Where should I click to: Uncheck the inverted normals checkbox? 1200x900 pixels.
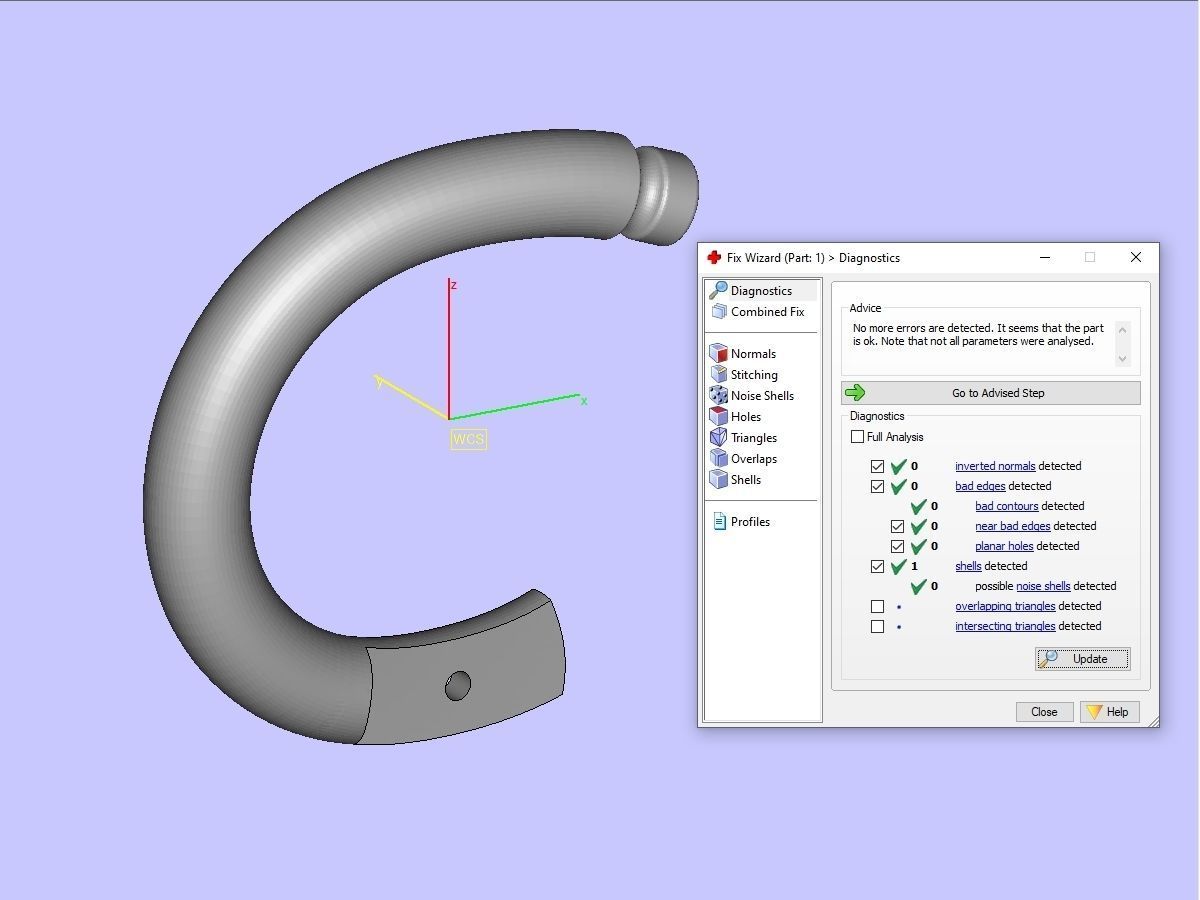pyautogui.click(x=877, y=466)
